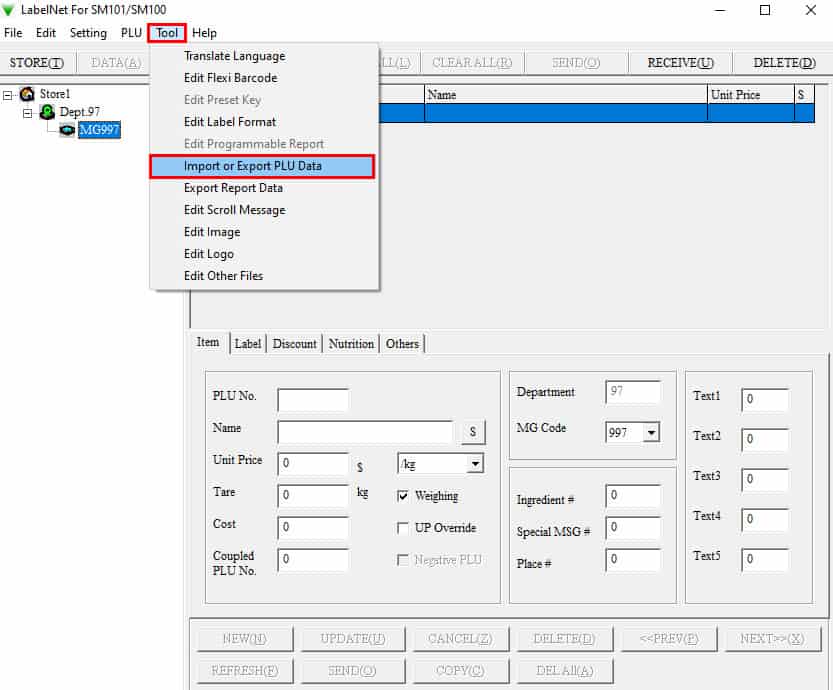Switch to the Label tab
The image size is (833, 690).
tap(248, 344)
